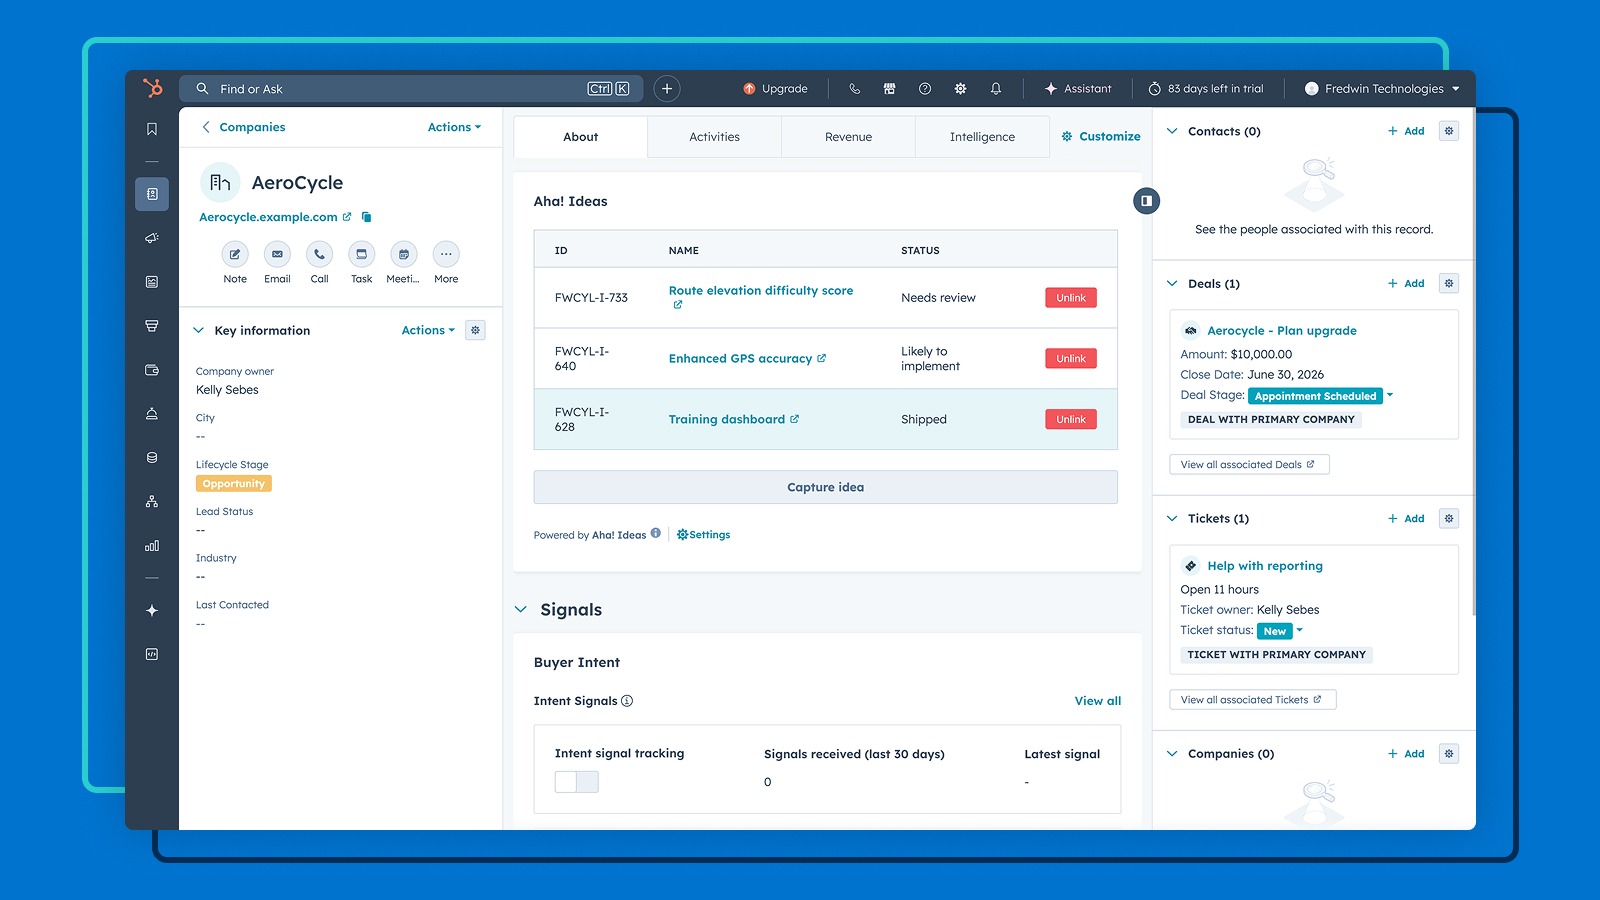1600x900 pixels.
Task: Open the stacked-disks Data sidebar icon
Action: (152, 458)
